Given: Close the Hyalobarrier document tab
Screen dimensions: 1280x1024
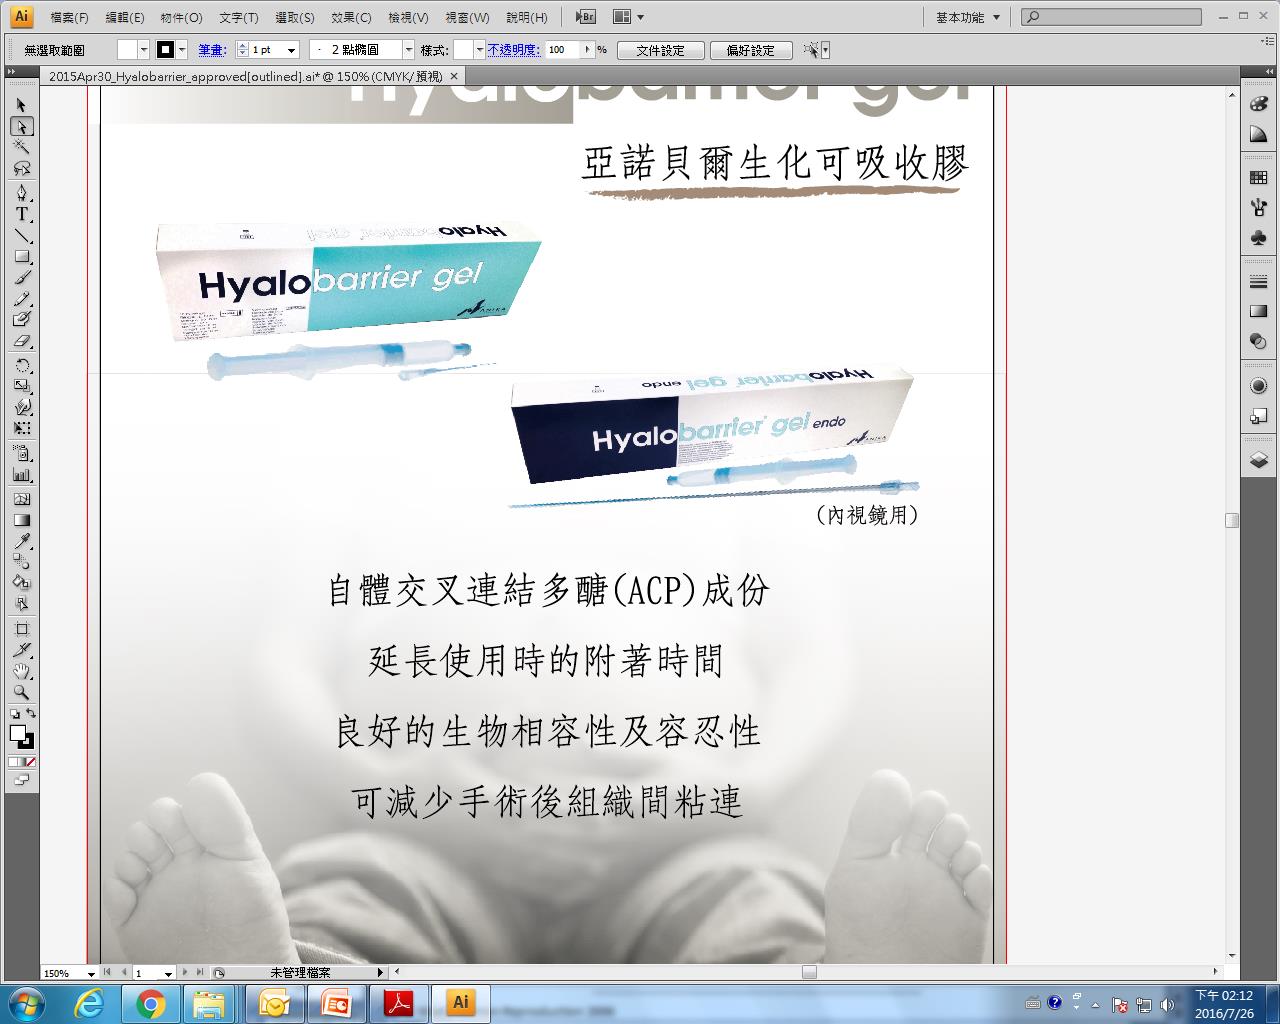Looking at the screenshot, I should 454,76.
